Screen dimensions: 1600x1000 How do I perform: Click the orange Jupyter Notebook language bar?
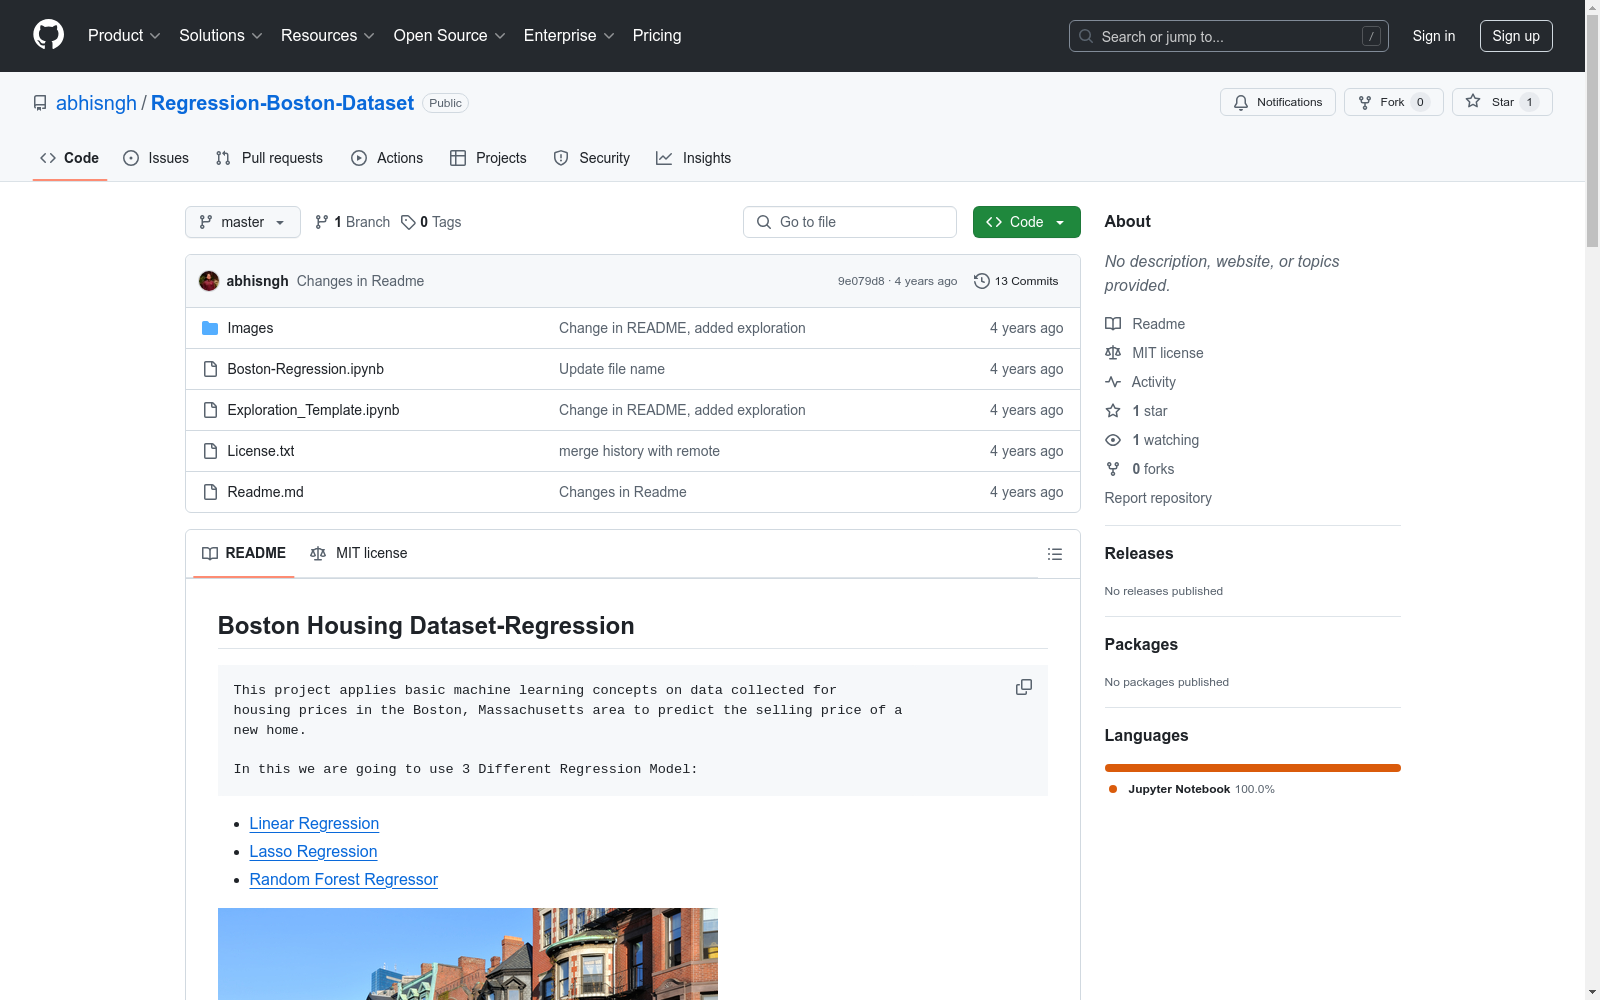coord(1253,768)
